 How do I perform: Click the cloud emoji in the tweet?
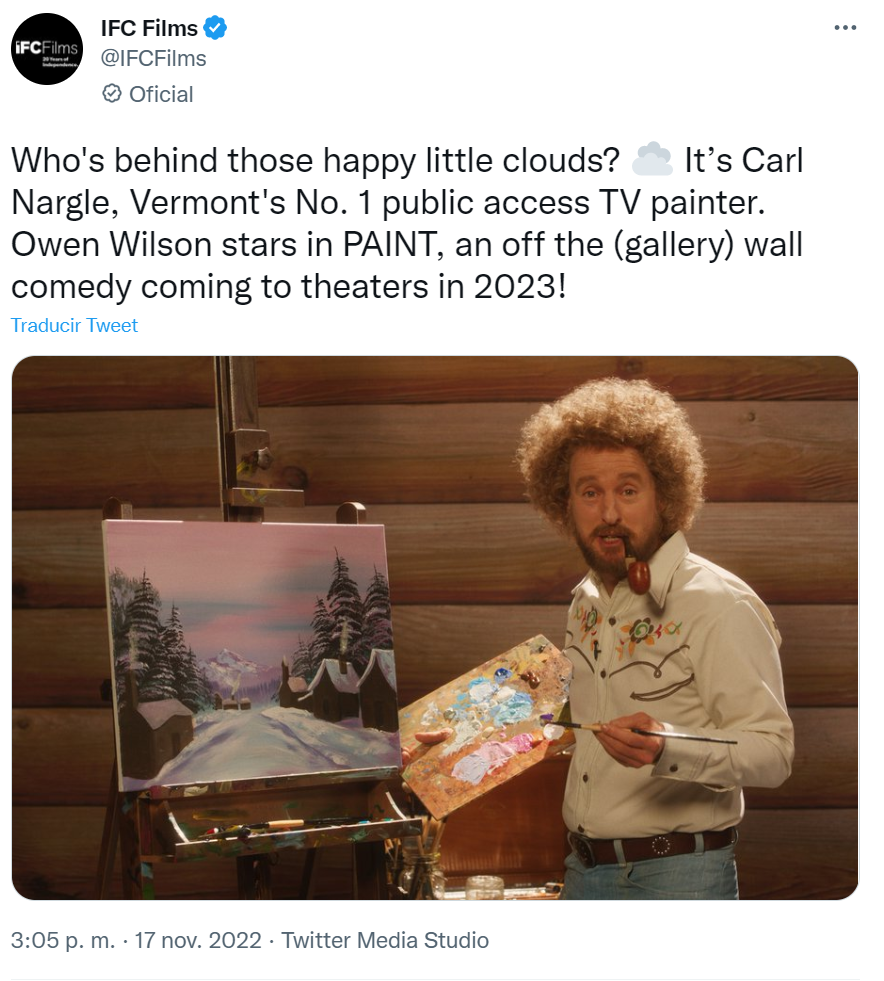pyautogui.click(x=651, y=160)
